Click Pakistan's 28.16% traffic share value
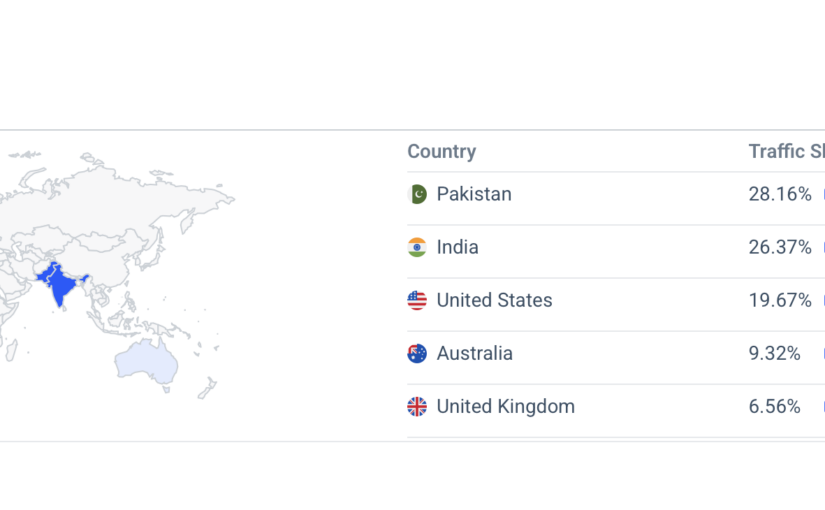825x510 pixels. [x=780, y=194]
